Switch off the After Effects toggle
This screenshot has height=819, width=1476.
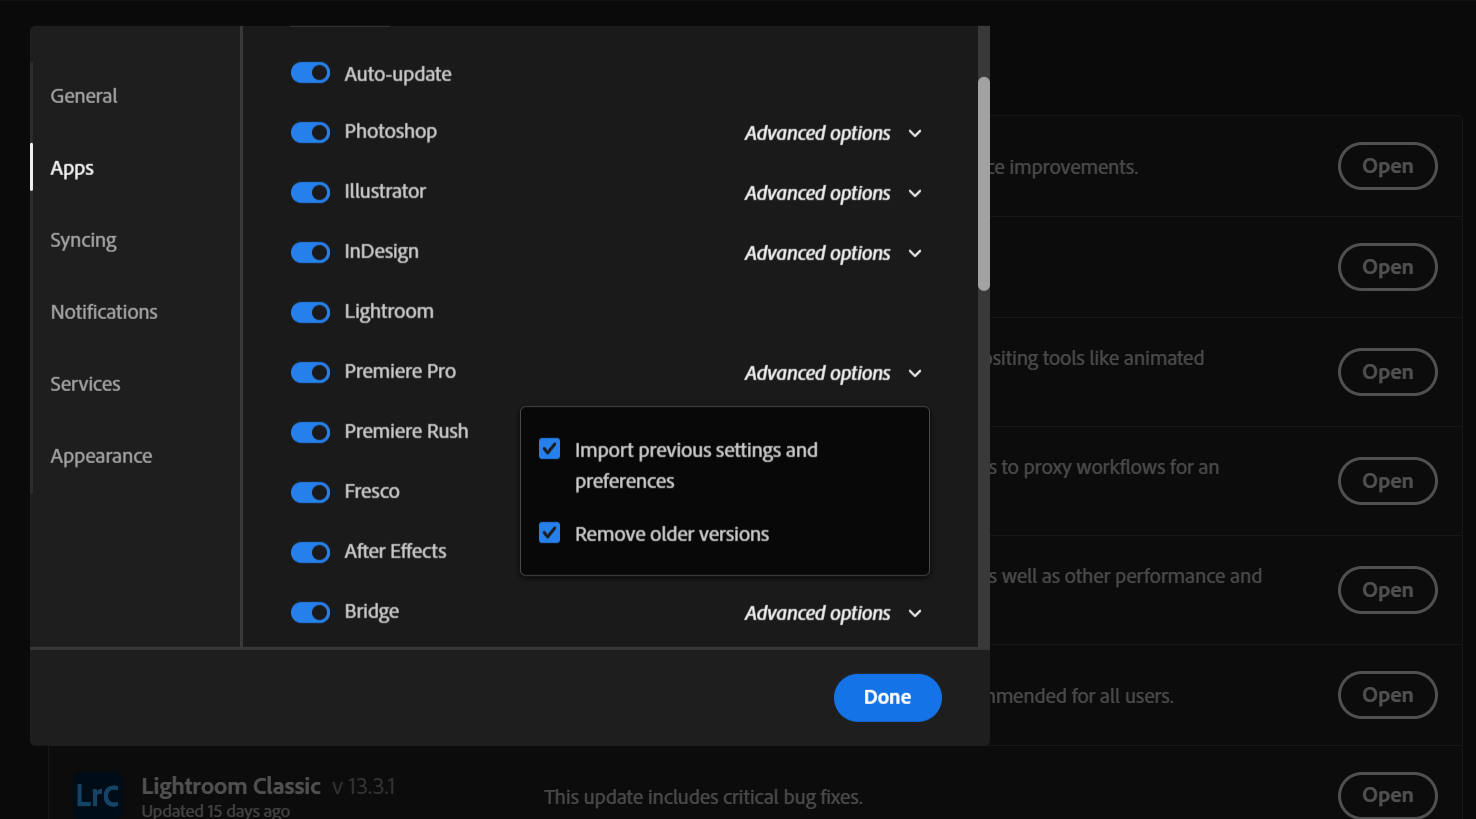click(310, 552)
